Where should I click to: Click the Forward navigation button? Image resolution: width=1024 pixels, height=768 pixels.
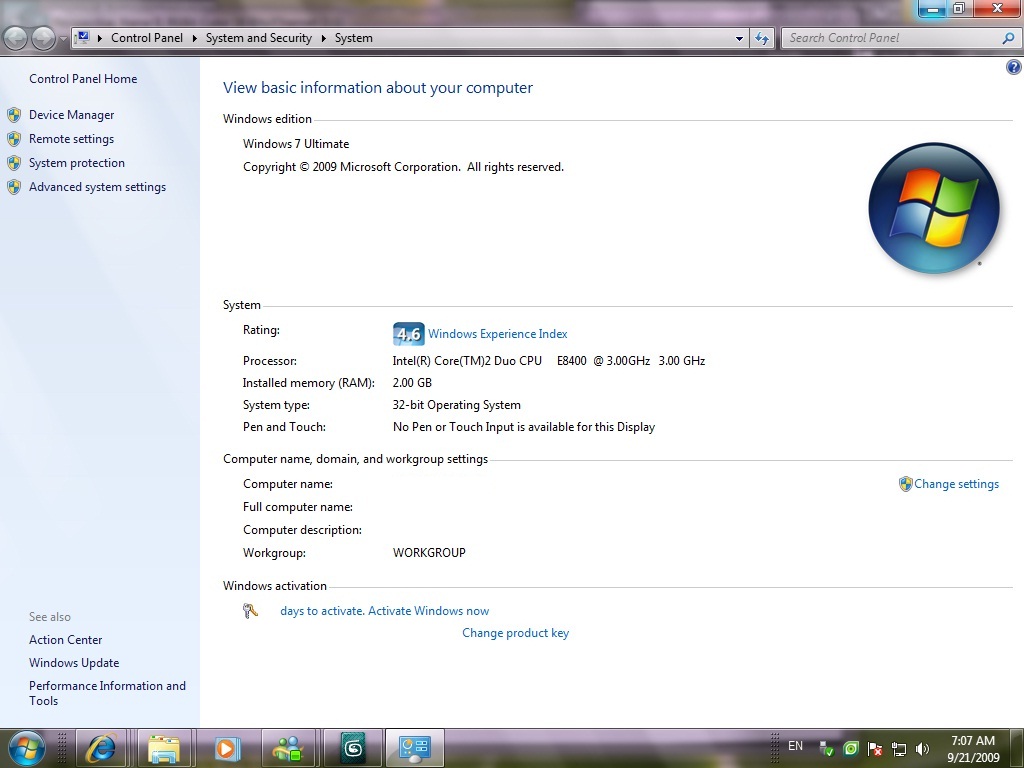(43, 38)
